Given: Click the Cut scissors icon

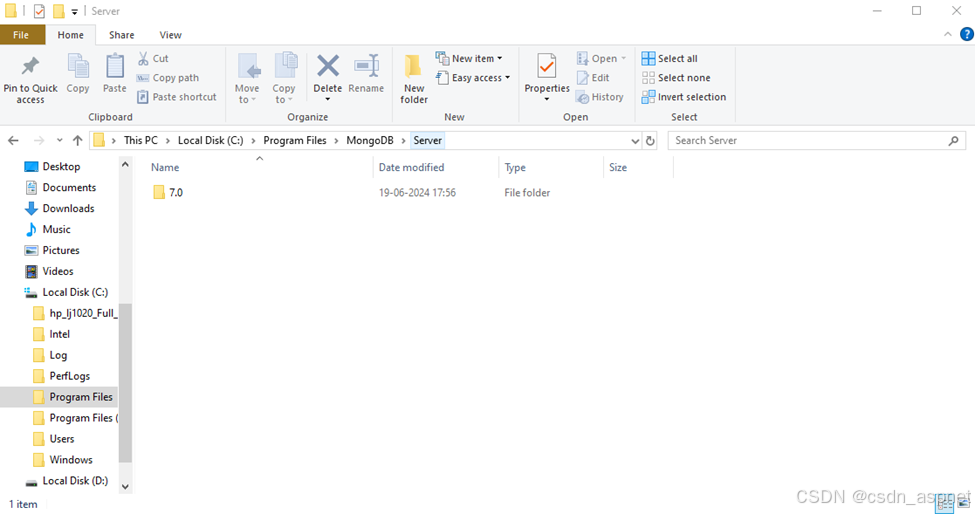Looking at the screenshot, I should click(144, 58).
